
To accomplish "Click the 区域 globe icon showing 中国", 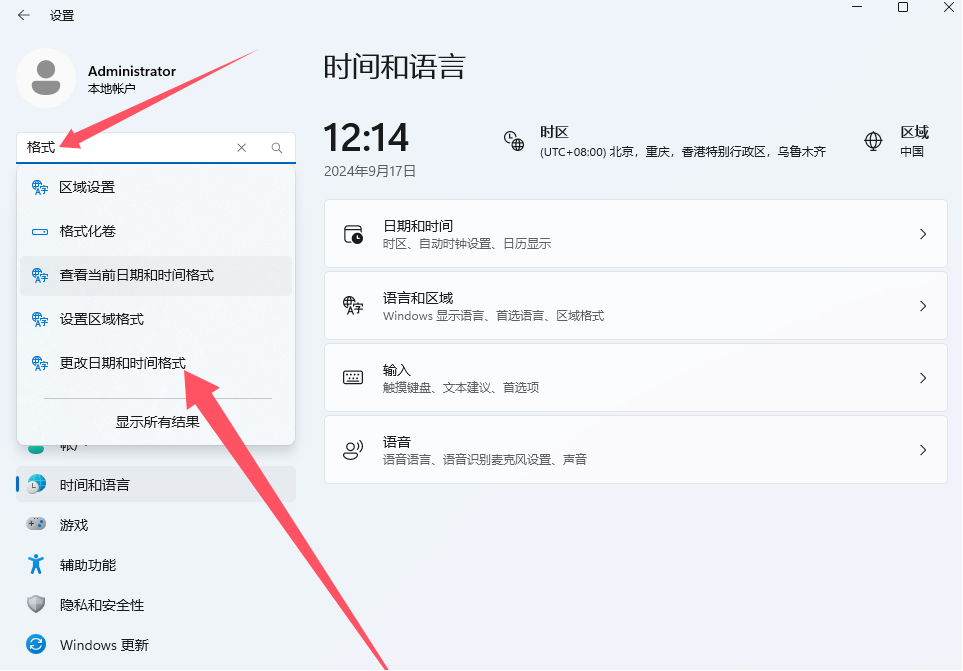I will (872, 141).
